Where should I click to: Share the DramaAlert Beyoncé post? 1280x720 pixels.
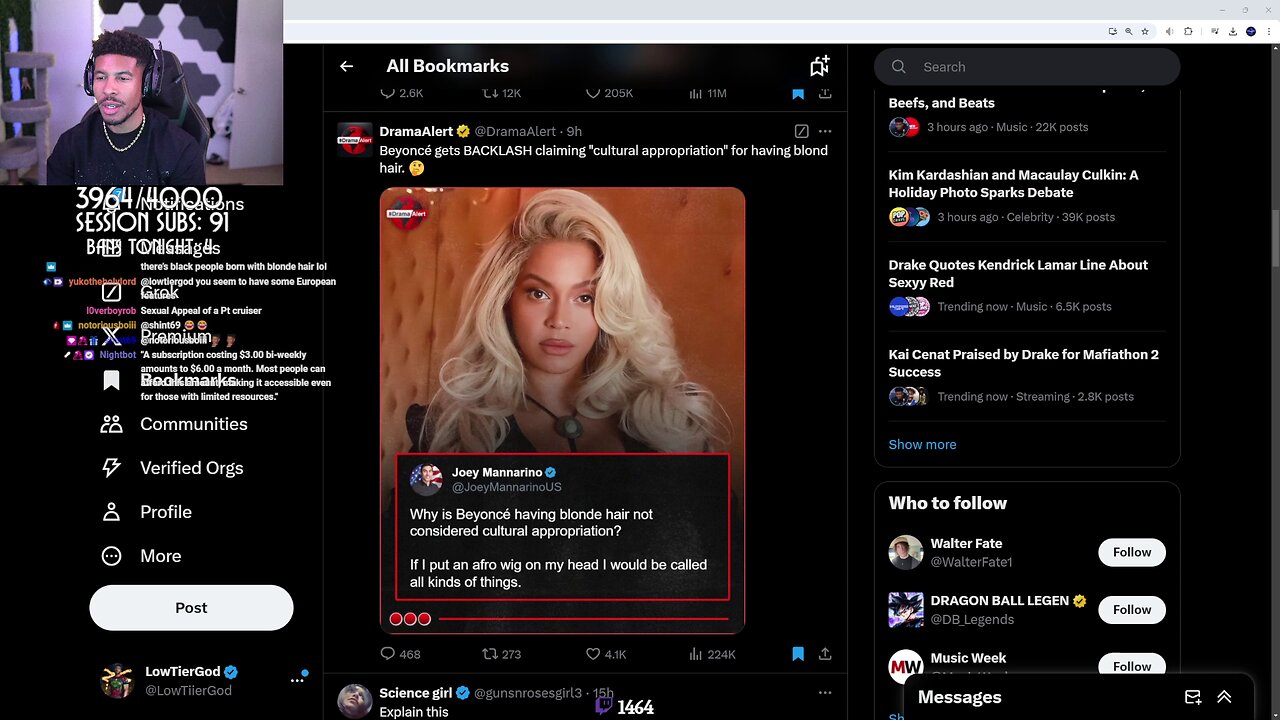tap(825, 654)
